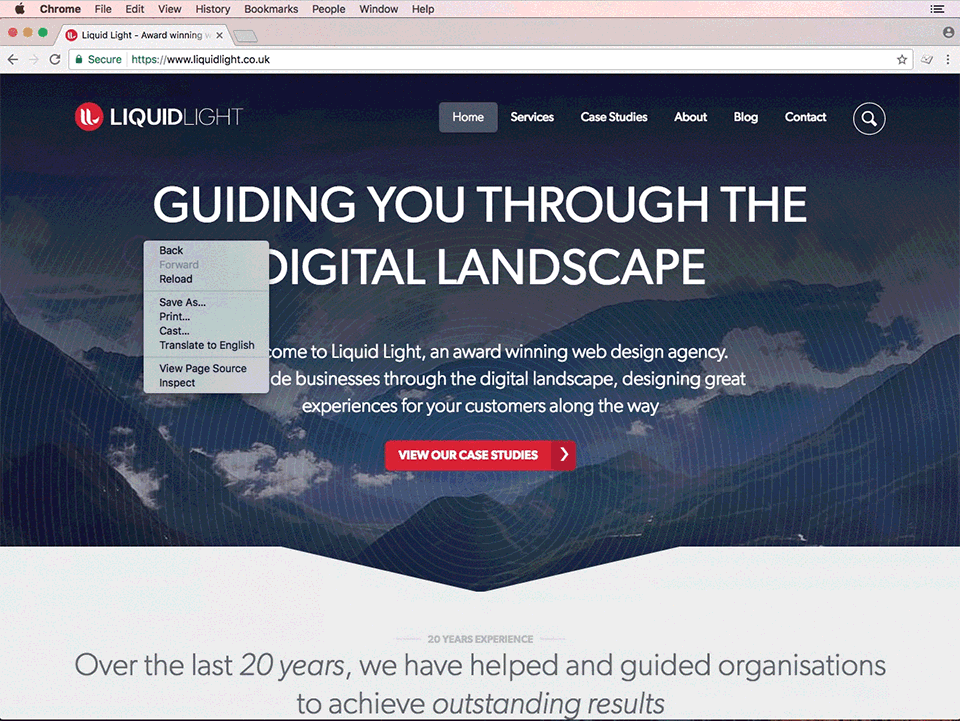Viewport: 960px width, 721px height.
Task: Open the View menu
Action: (170, 9)
